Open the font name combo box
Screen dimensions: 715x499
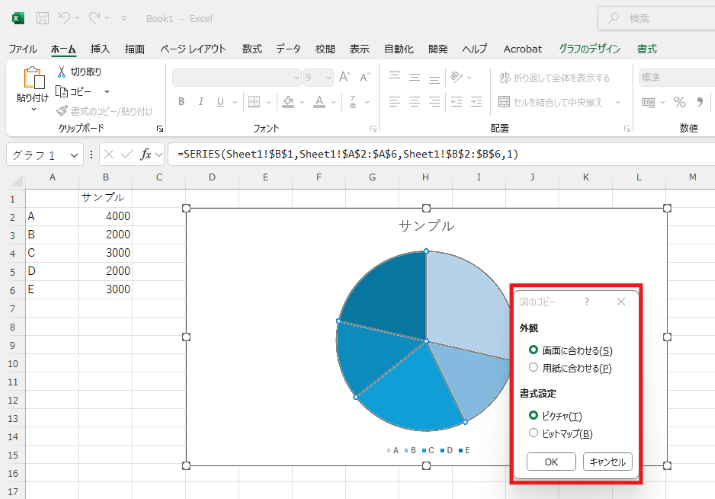tap(237, 78)
